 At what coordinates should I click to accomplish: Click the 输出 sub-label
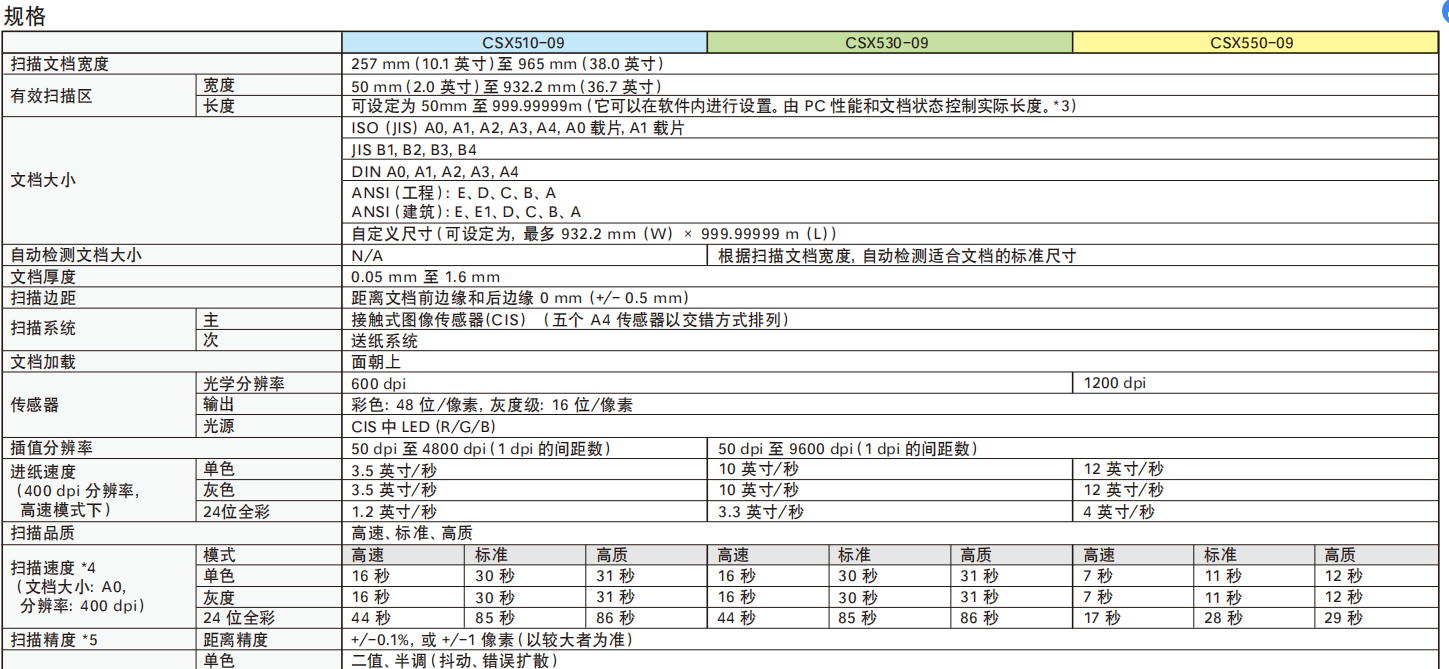(219, 404)
